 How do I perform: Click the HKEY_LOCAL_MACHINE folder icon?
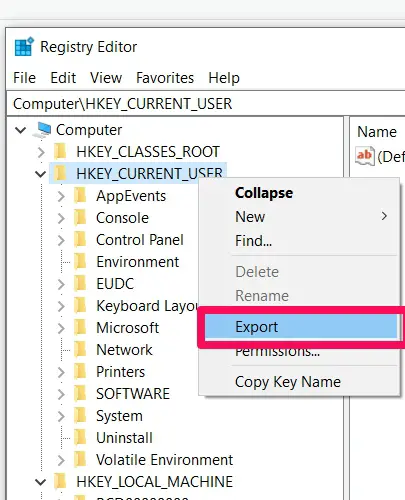pyautogui.click(x=61, y=481)
